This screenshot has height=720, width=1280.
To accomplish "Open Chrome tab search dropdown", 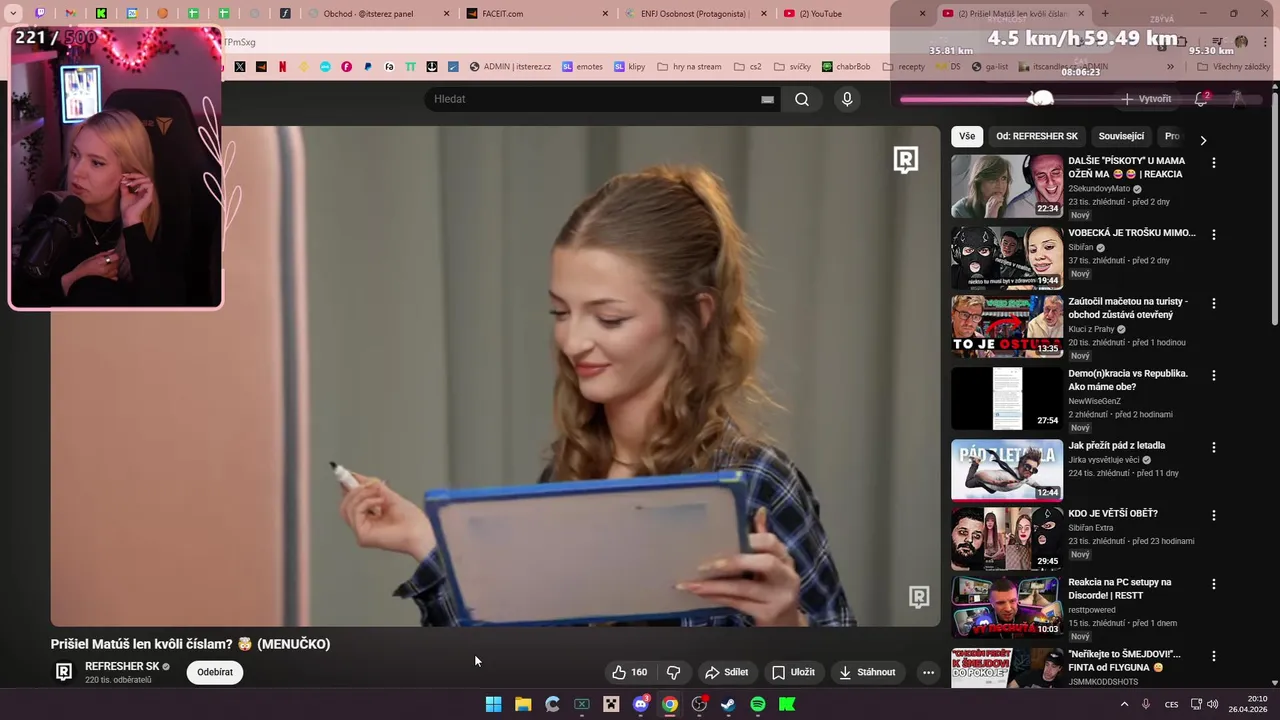I will pos(13,14).
